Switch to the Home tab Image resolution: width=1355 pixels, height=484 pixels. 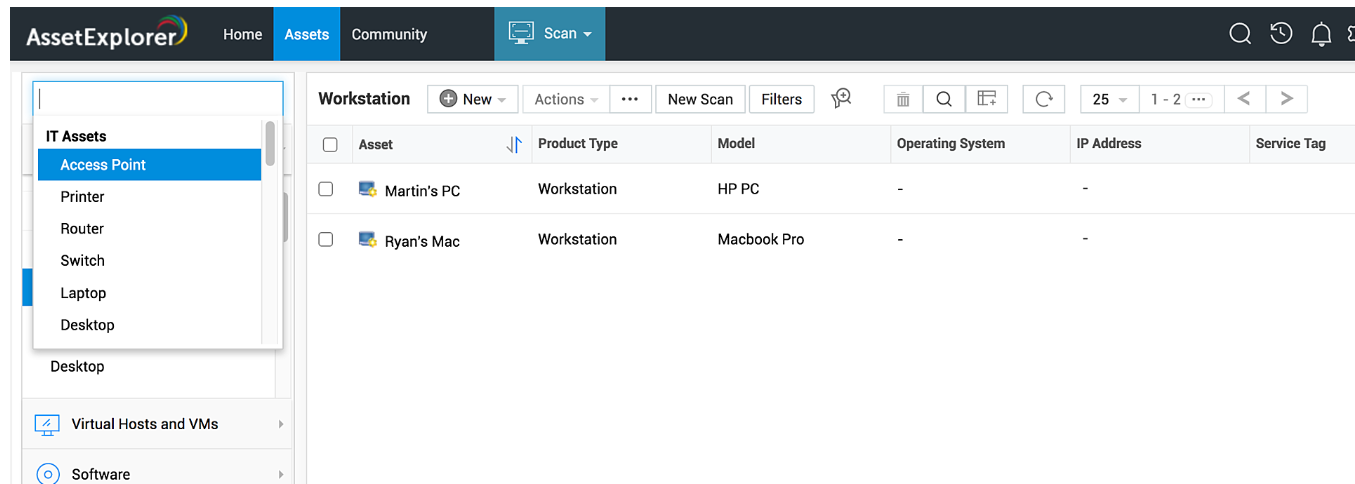(x=242, y=34)
